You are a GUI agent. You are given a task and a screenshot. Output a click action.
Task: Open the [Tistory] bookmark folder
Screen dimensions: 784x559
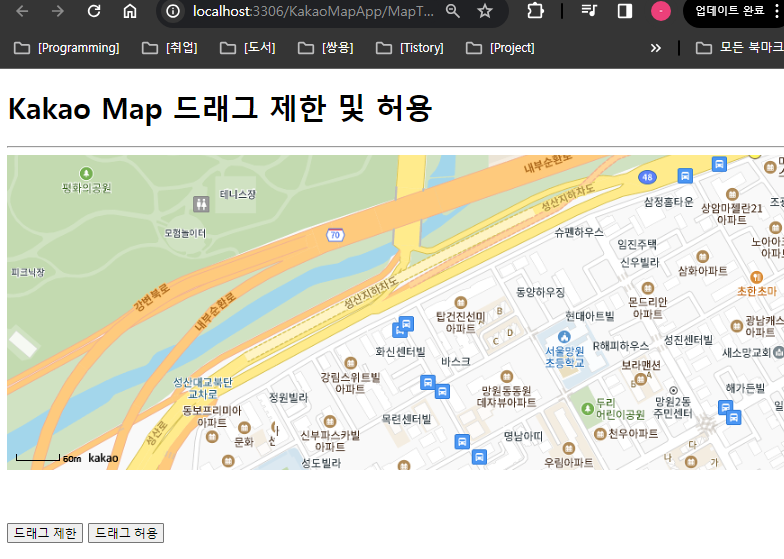click(x=410, y=48)
